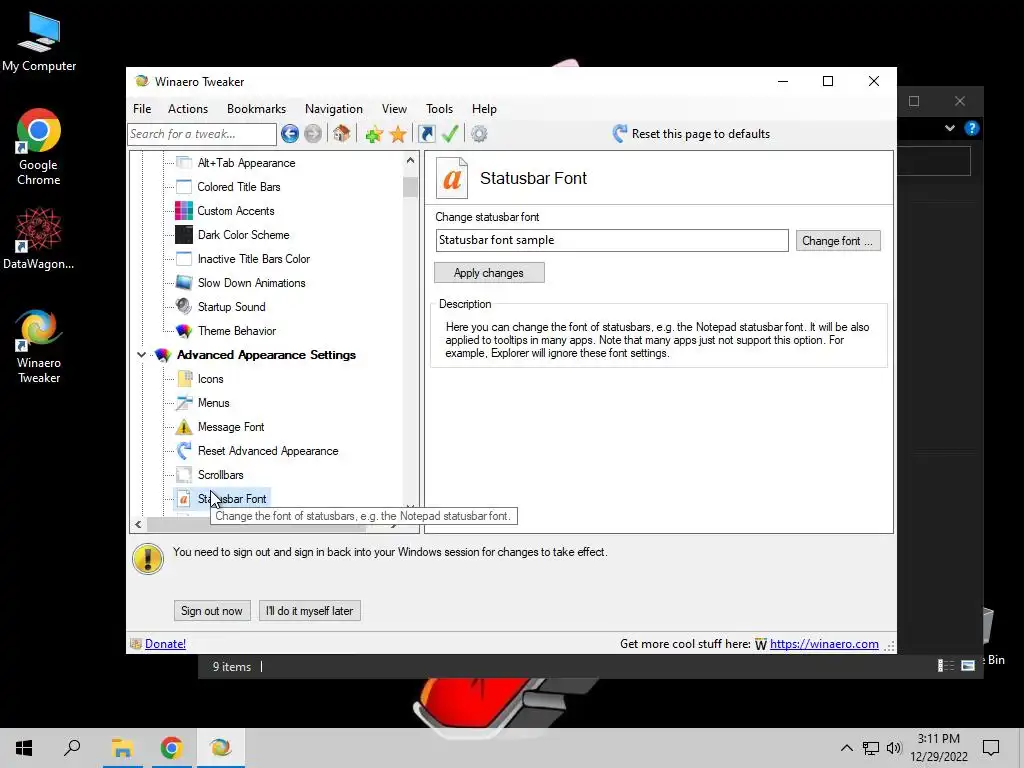Click the tree horizontal scrollbar left arrow

[138, 524]
